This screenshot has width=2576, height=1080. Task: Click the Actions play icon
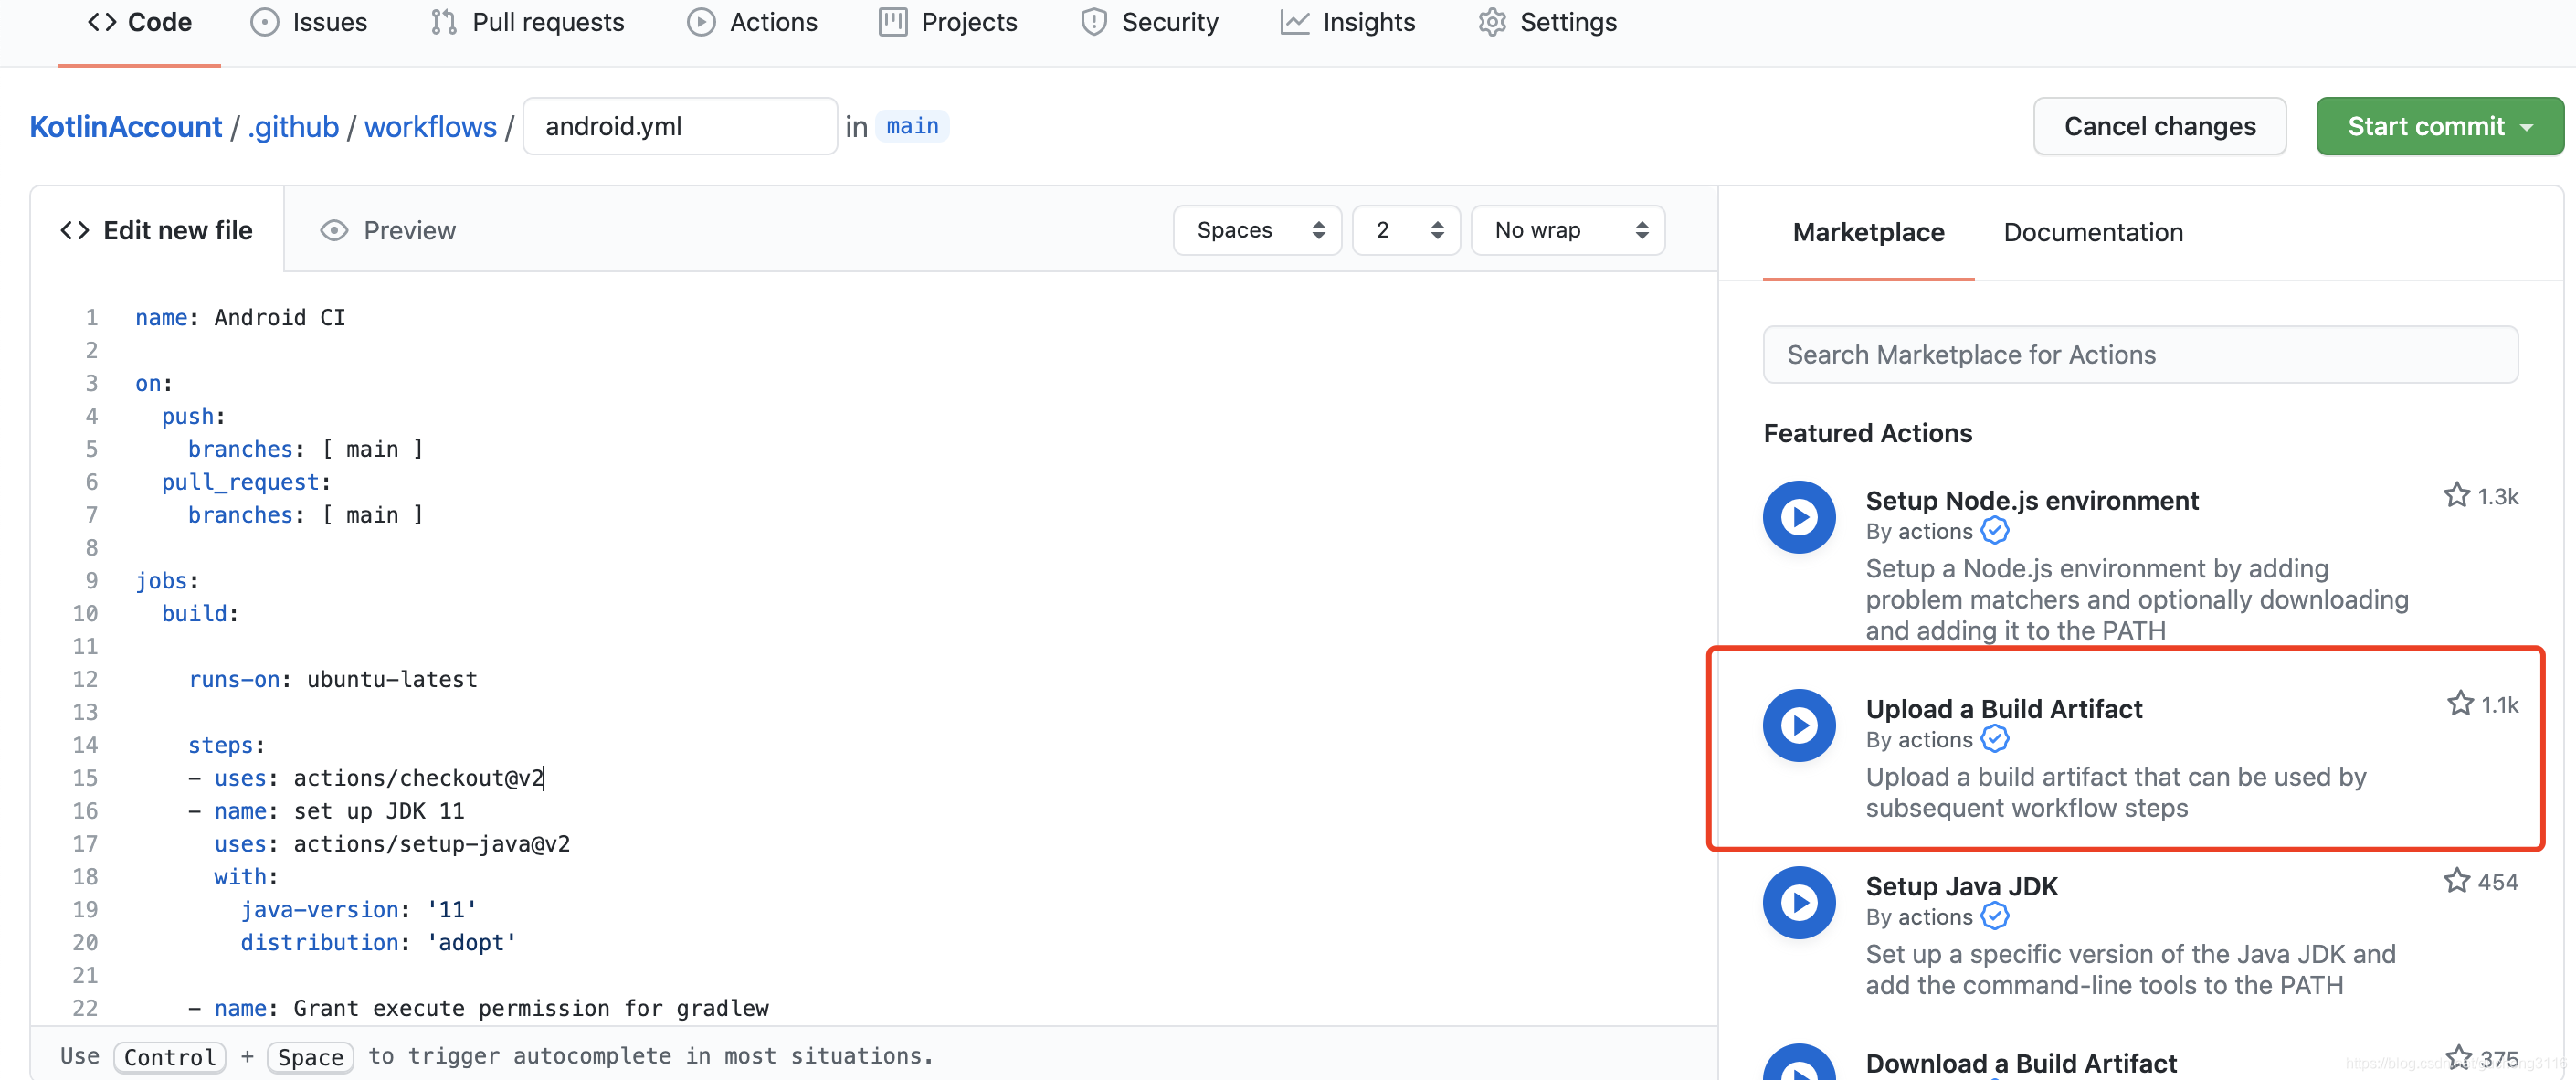703,22
